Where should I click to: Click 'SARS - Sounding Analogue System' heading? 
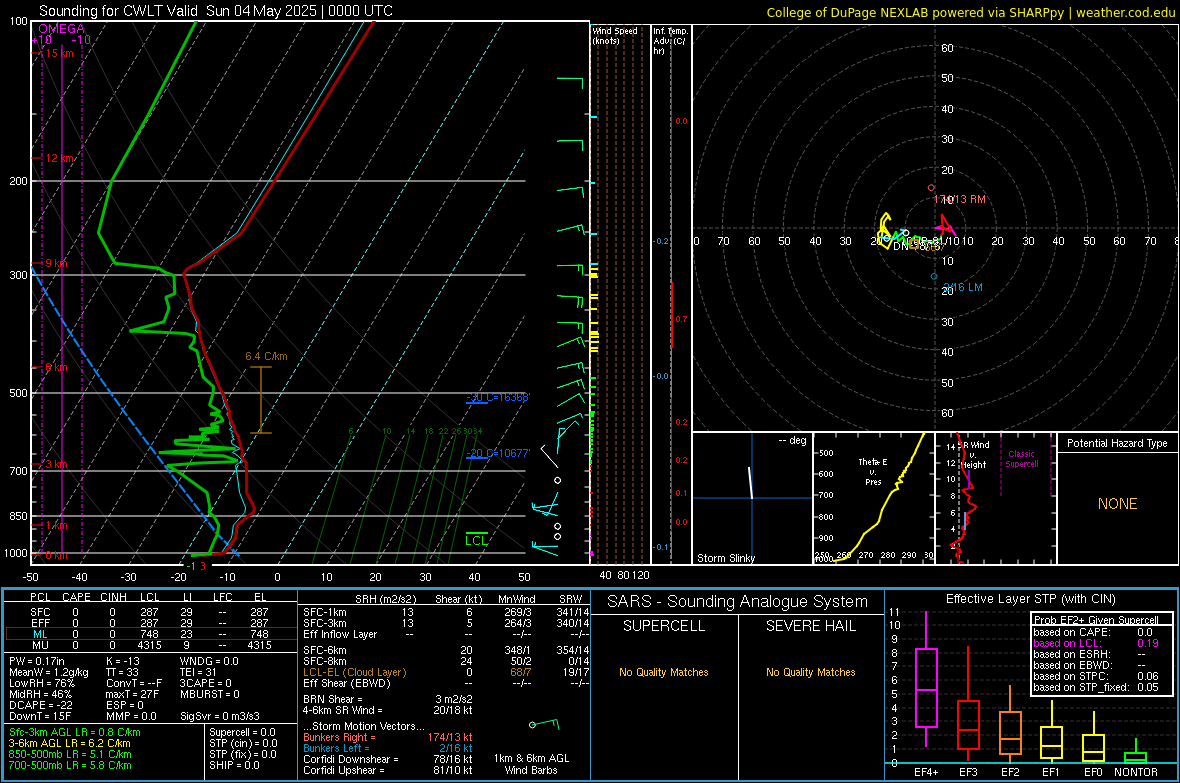coord(738,602)
